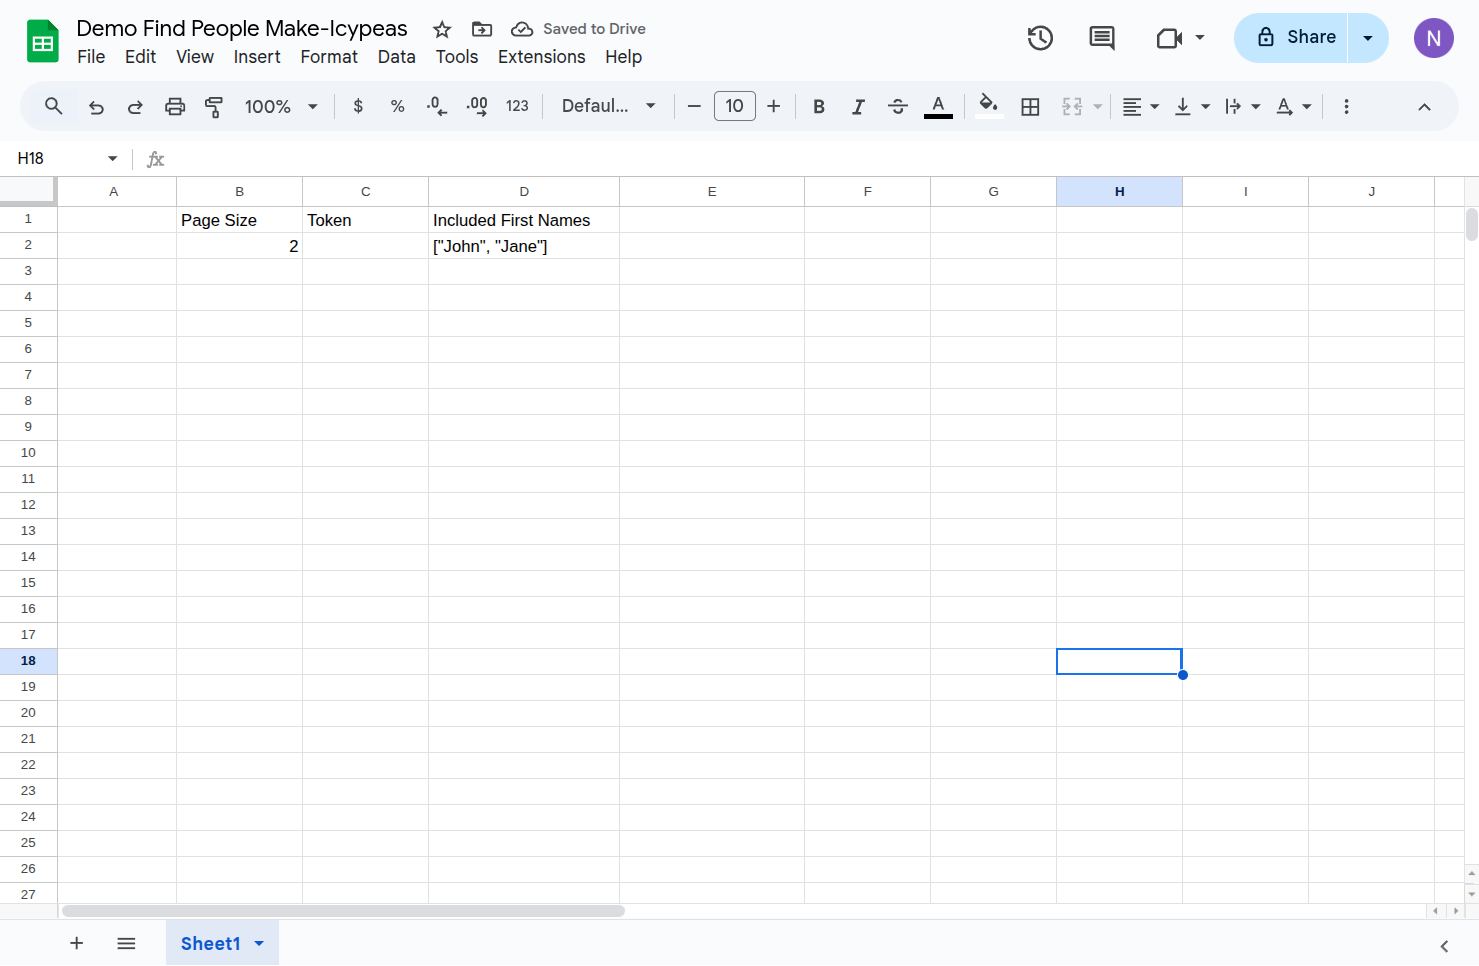Select column D header
The width and height of the screenshot is (1479, 966).
pos(524,192)
